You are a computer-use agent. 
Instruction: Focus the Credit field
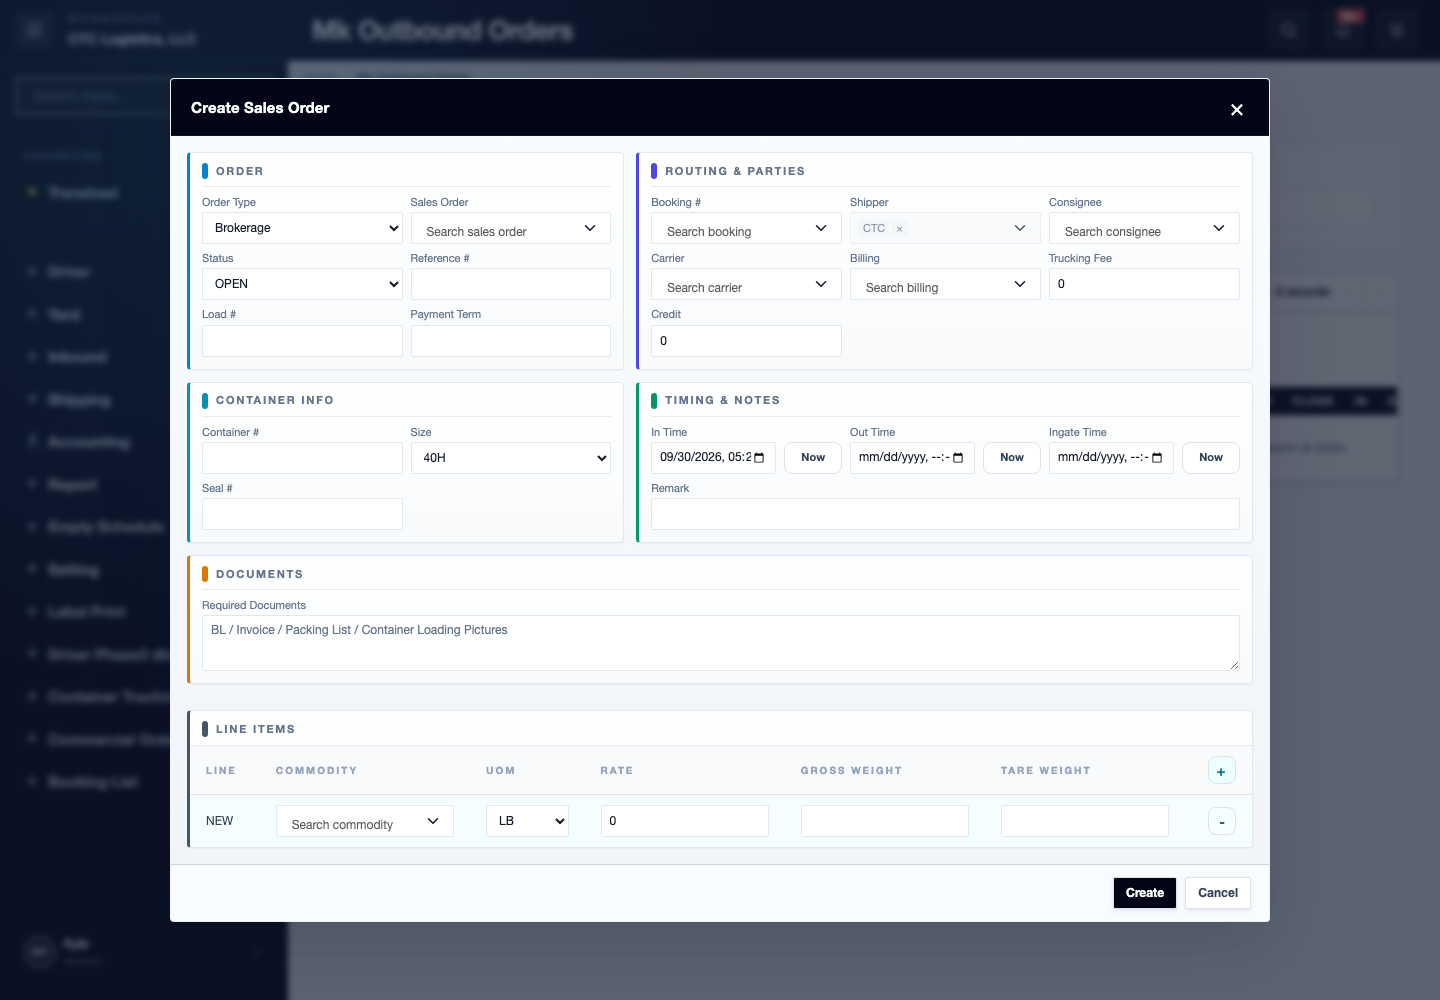(746, 341)
